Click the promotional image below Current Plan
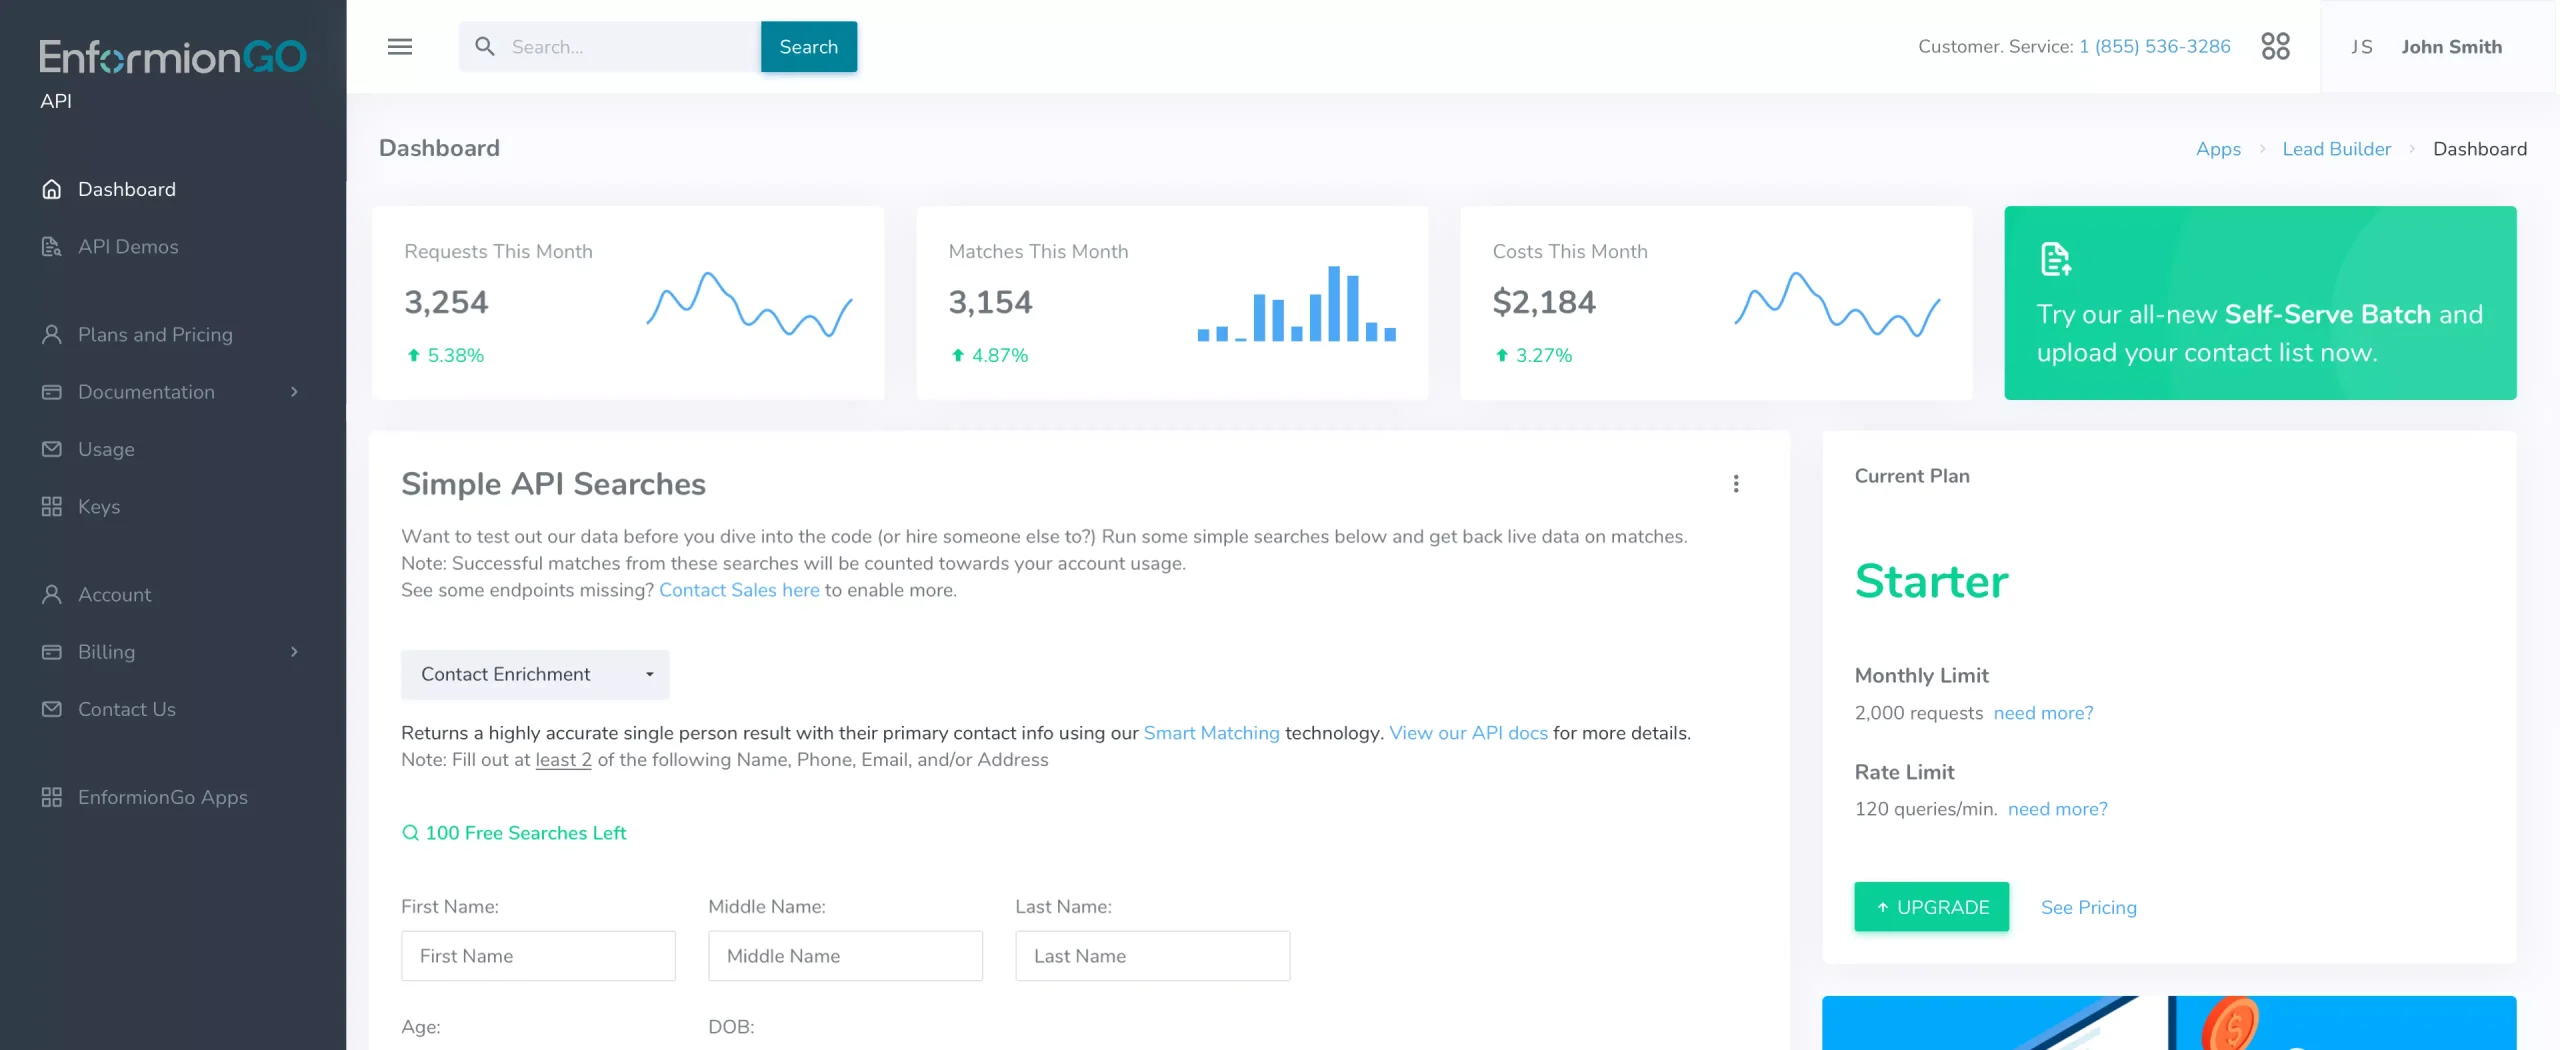The height and width of the screenshot is (1050, 2560). 2169,1023
